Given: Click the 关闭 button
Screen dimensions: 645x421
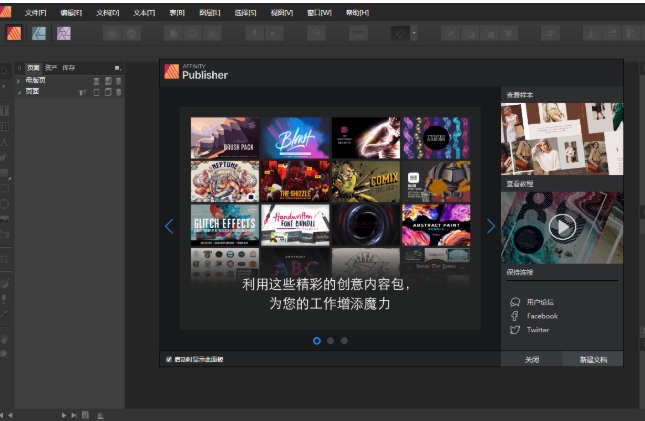Looking at the screenshot, I should click(x=531, y=359).
